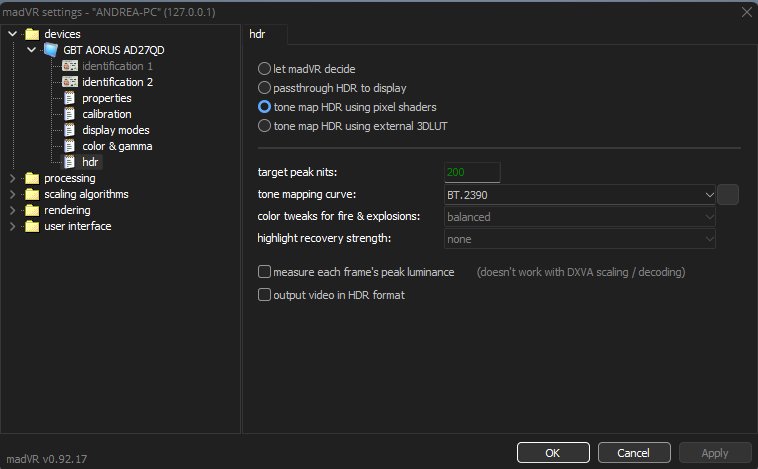Open the properties tree item
The height and width of the screenshot is (469, 758).
[x=107, y=98]
